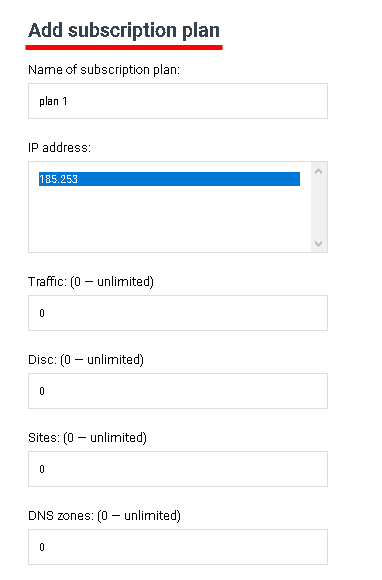Select the 185.253 IP address entry
Viewport: 382px width, 580px height.
[169, 179]
